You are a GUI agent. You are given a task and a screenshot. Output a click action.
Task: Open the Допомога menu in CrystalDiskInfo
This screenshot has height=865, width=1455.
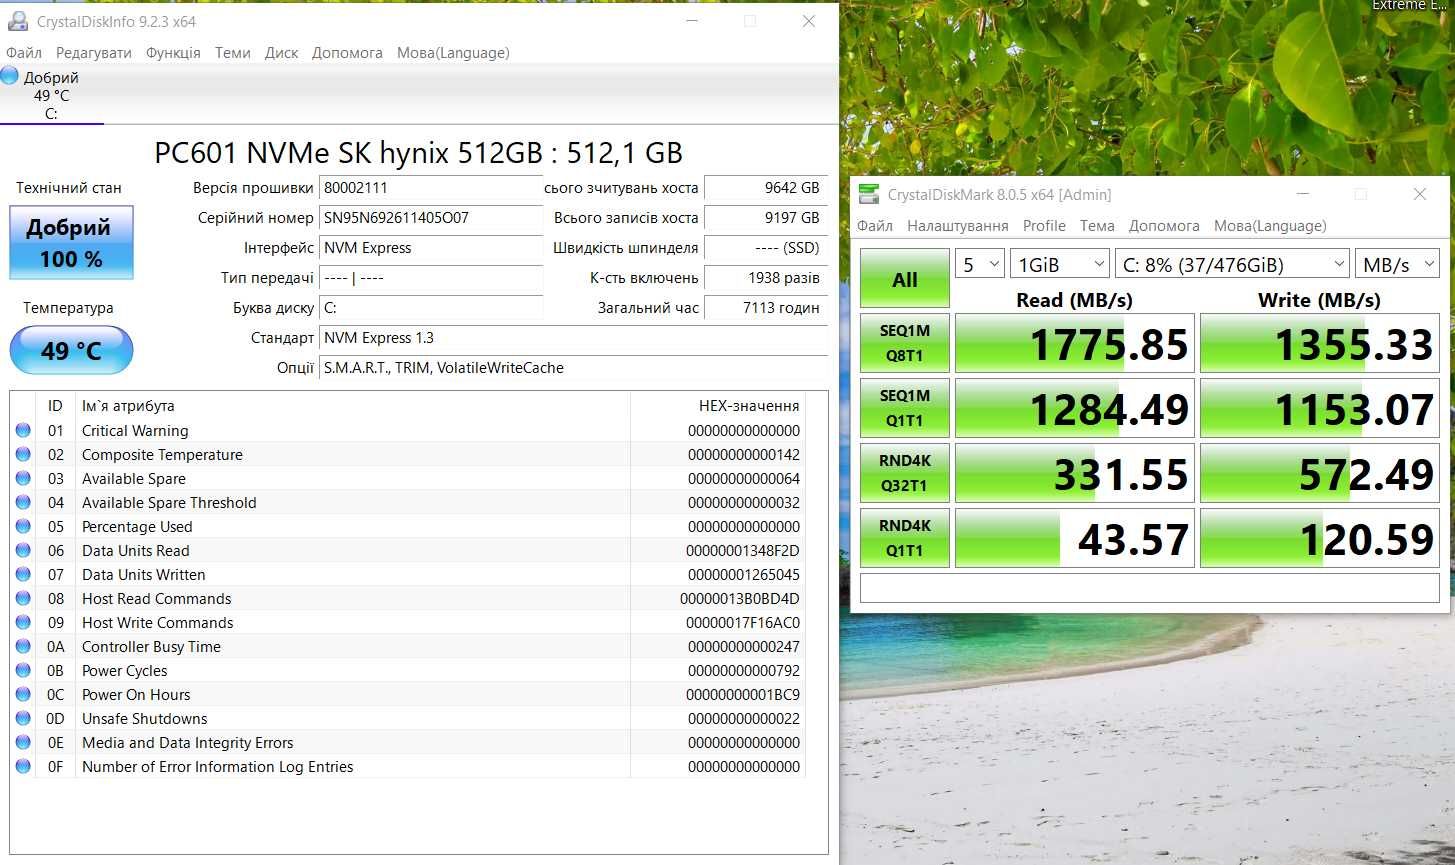pos(347,53)
